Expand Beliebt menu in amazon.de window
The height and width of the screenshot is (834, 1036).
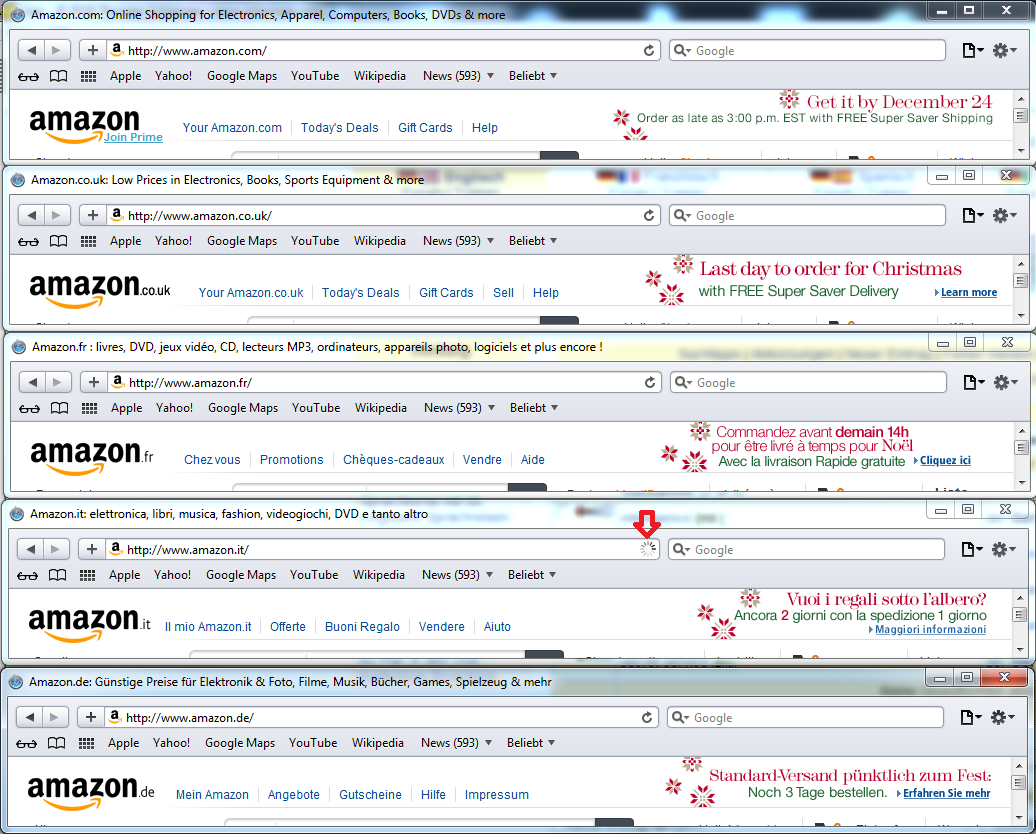tap(531, 743)
